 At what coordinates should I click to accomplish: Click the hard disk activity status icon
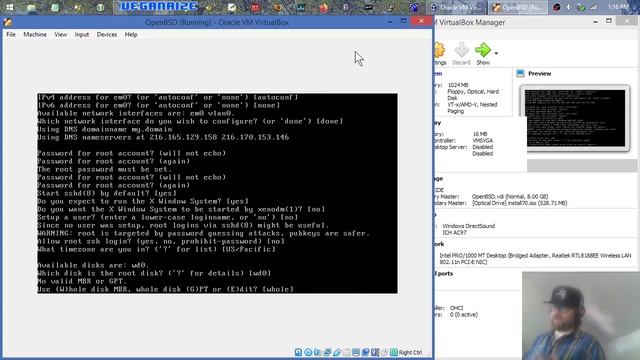click(x=298, y=352)
